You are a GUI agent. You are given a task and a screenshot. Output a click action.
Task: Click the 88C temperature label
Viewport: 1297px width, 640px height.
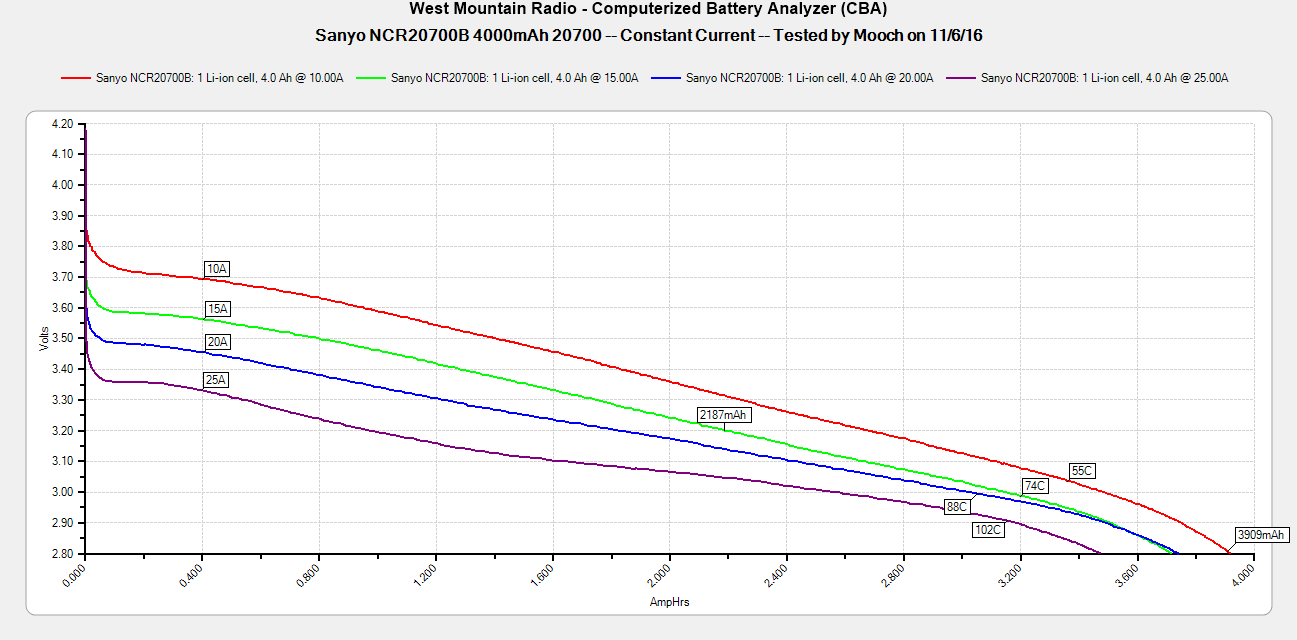point(957,507)
